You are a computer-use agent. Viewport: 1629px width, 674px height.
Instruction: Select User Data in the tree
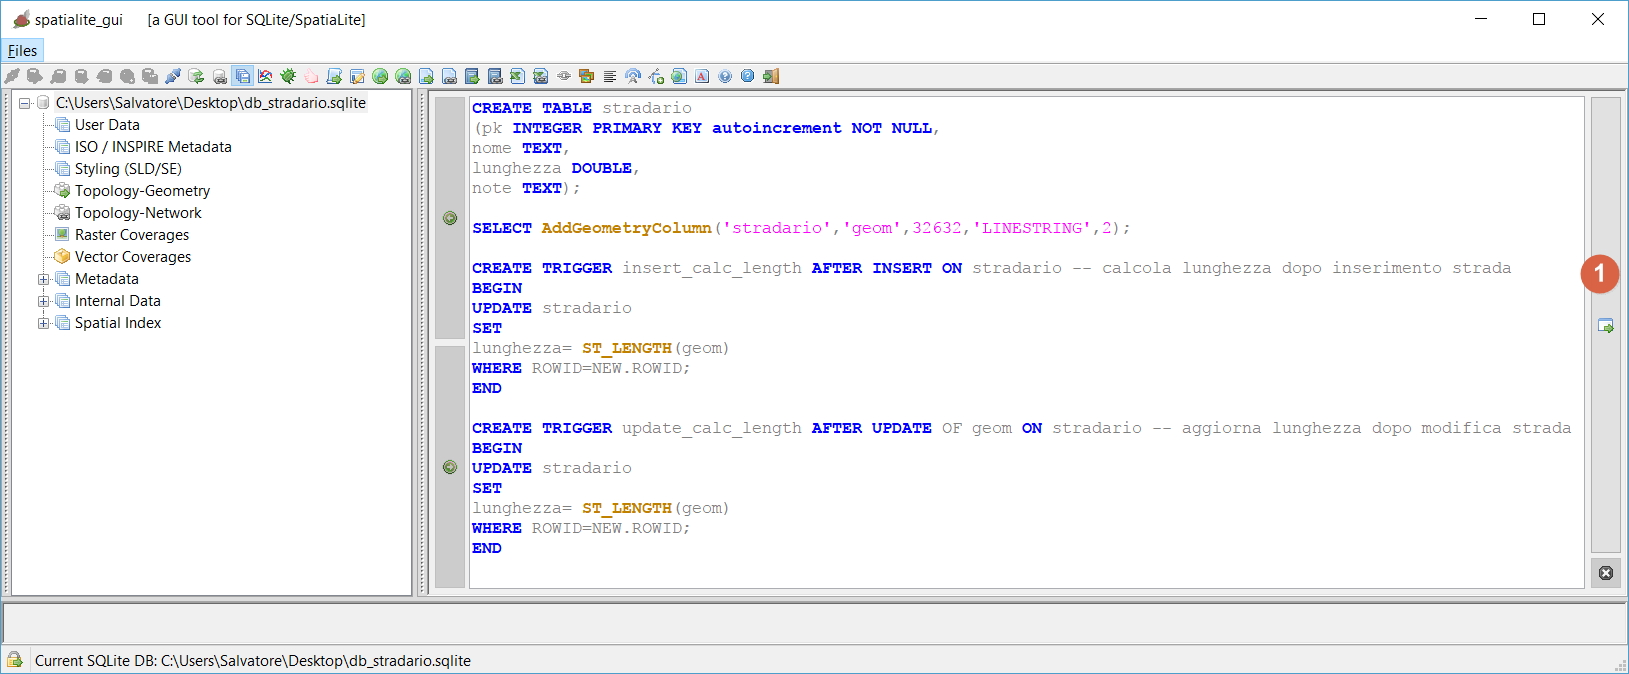pos(107,125)
